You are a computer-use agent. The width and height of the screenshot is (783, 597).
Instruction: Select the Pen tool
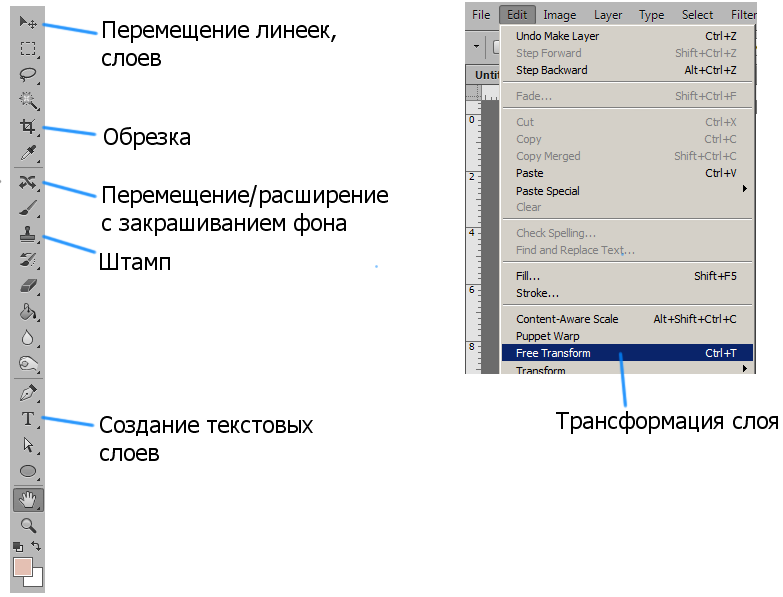(x=27, y=393)
